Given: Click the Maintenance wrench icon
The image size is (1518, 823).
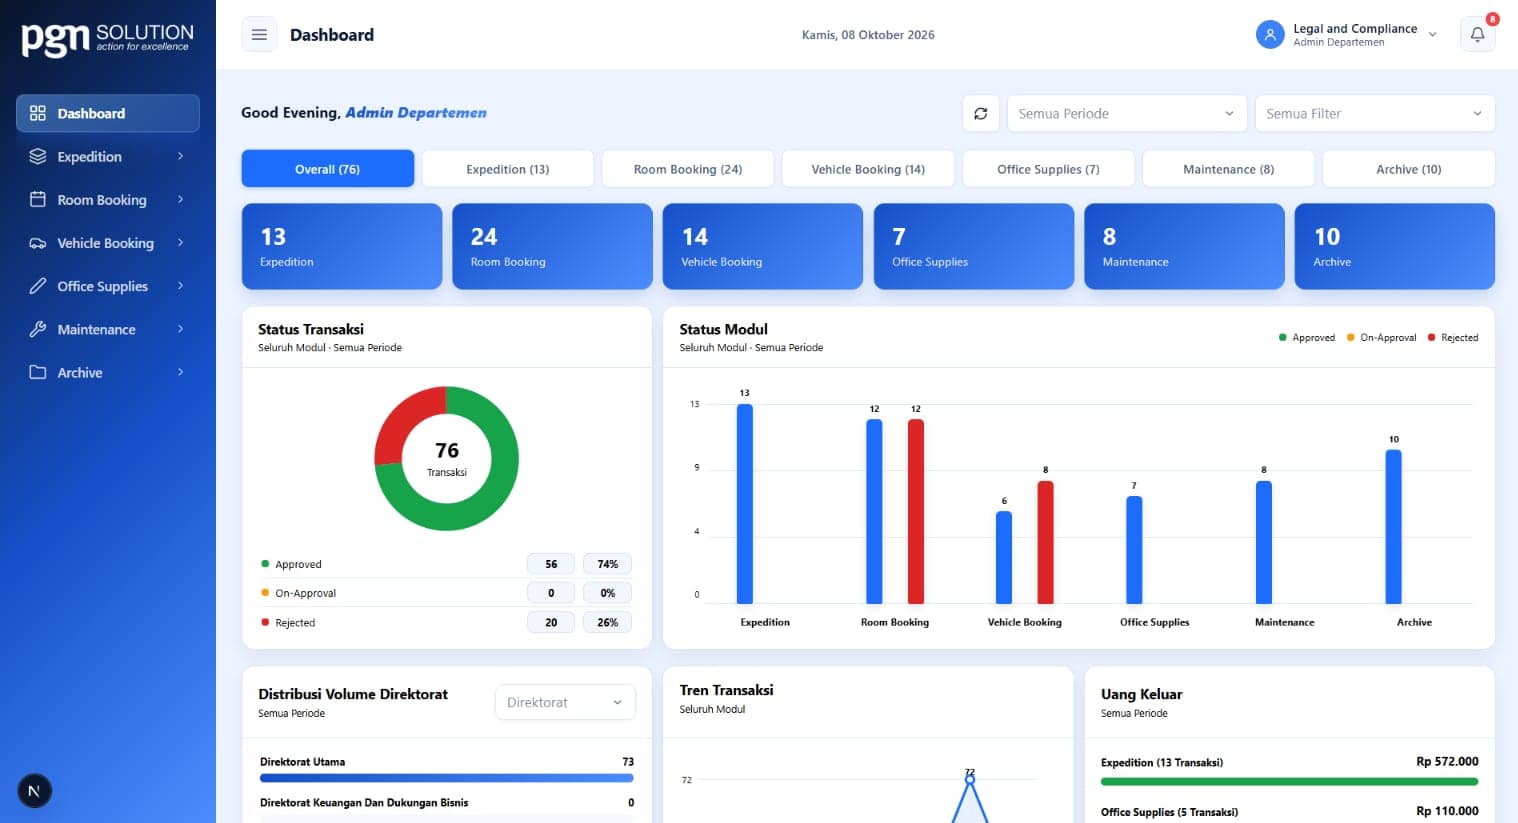Looking at the screenshot, I should [38, 329].
